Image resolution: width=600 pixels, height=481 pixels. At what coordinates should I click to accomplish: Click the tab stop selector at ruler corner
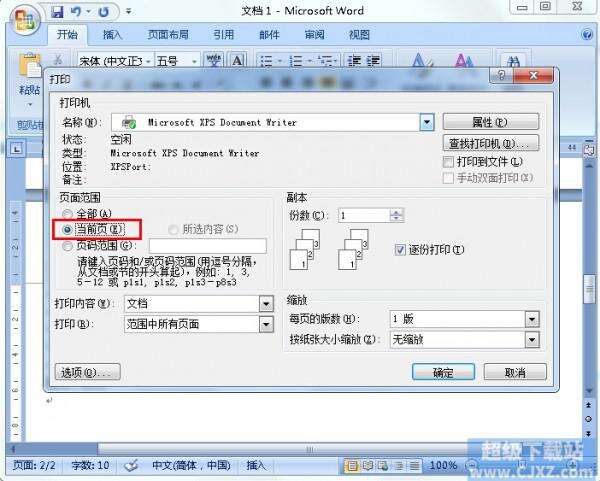[16, 148]
